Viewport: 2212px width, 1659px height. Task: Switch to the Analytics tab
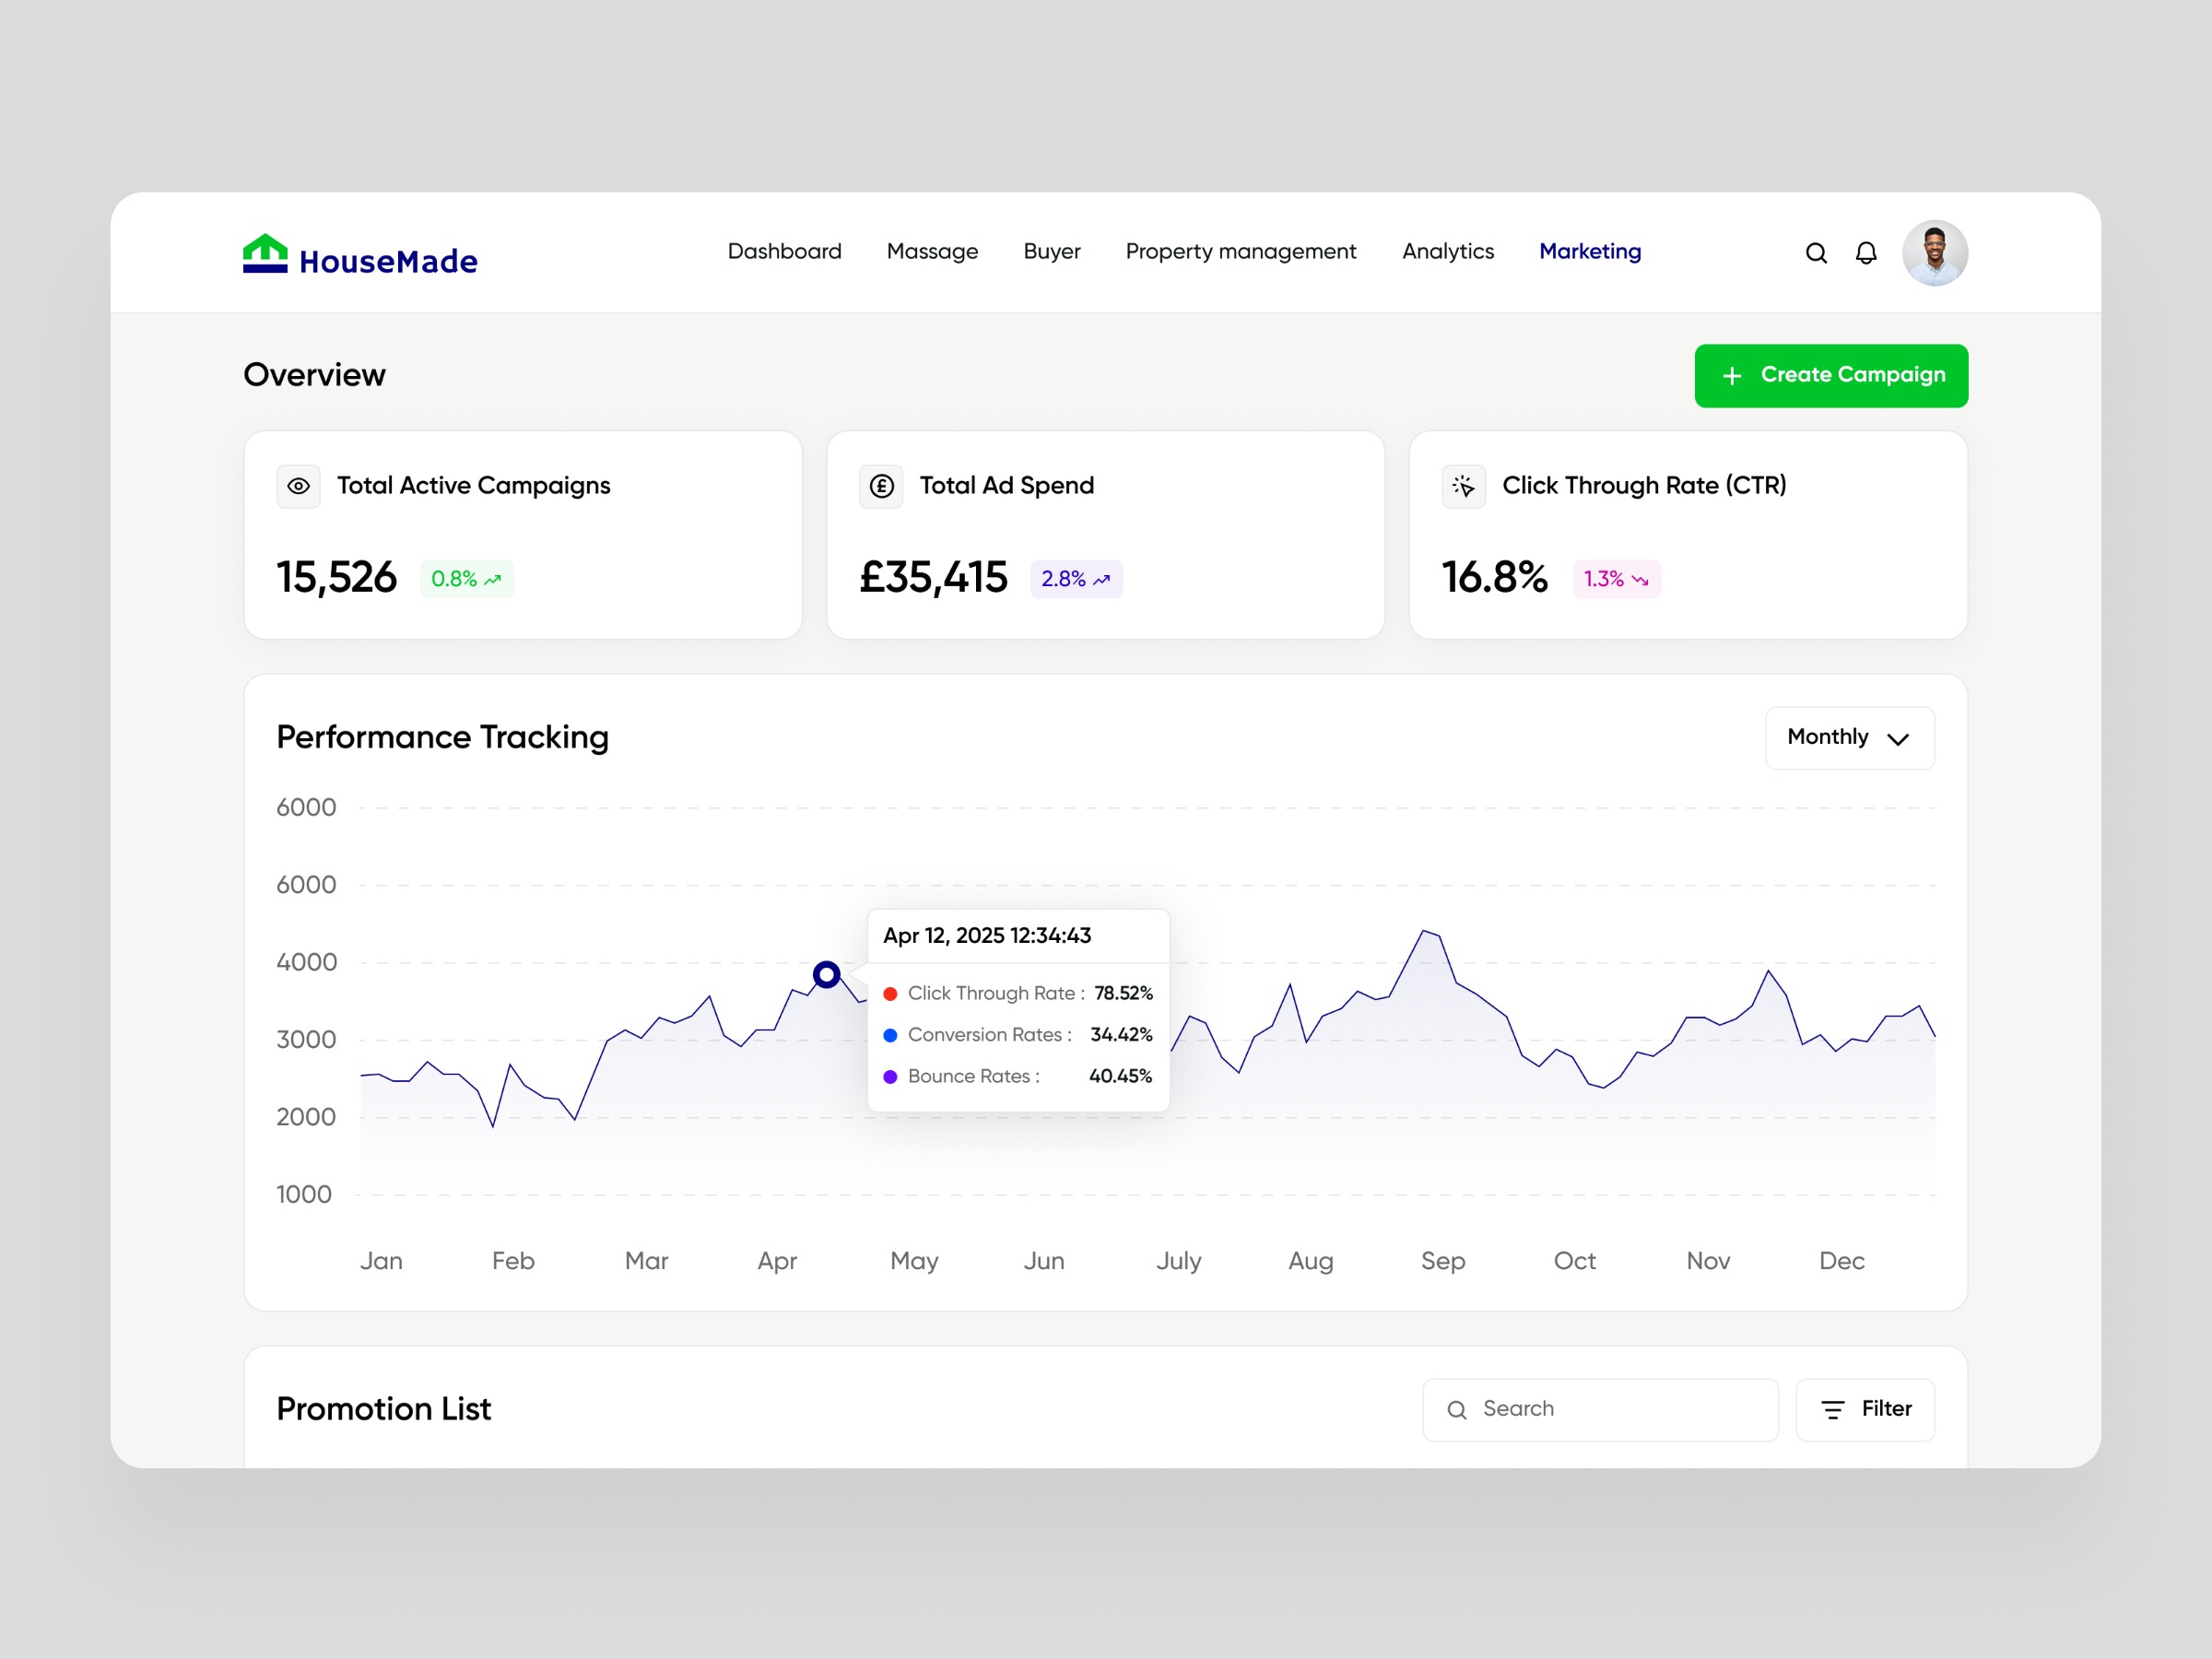tap(1448, 251)
